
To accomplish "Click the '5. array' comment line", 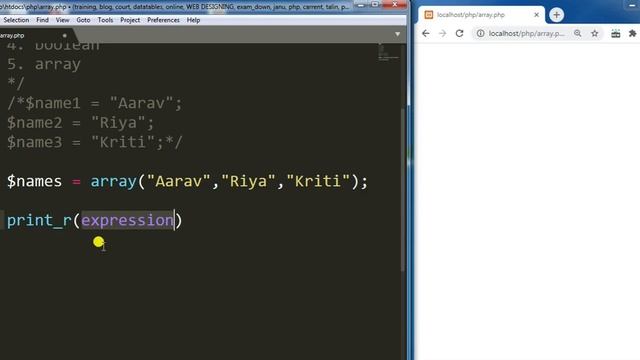I will click(44, 64).
